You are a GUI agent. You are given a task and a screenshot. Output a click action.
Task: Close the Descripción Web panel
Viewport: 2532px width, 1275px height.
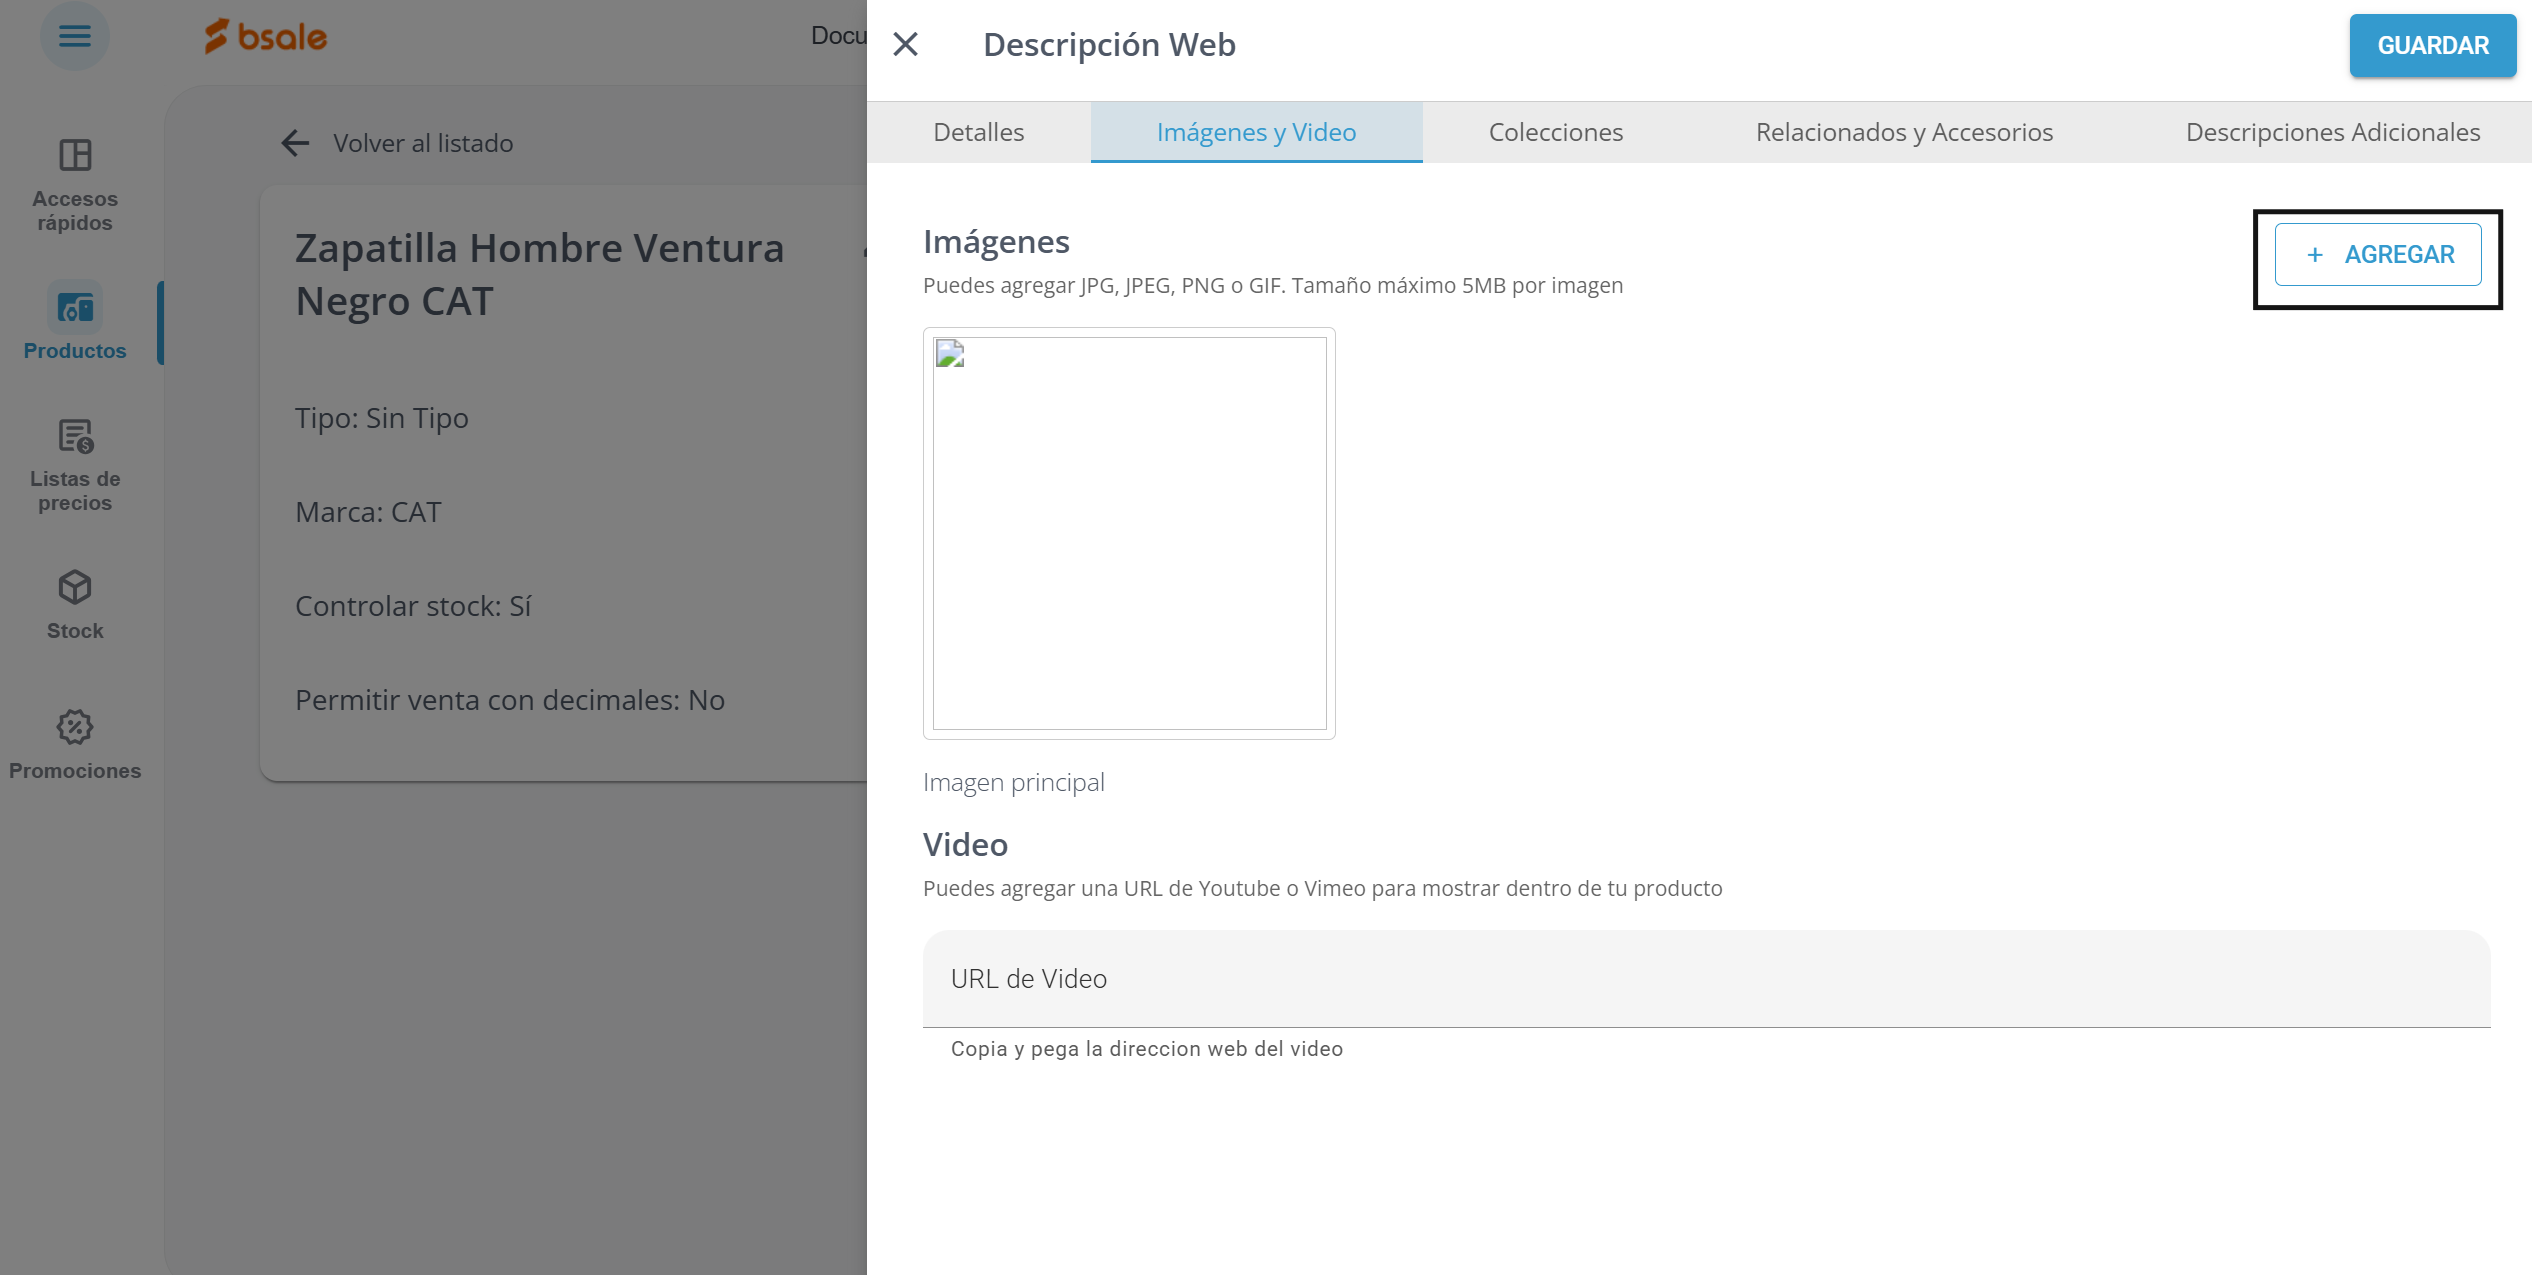[905, 45]
